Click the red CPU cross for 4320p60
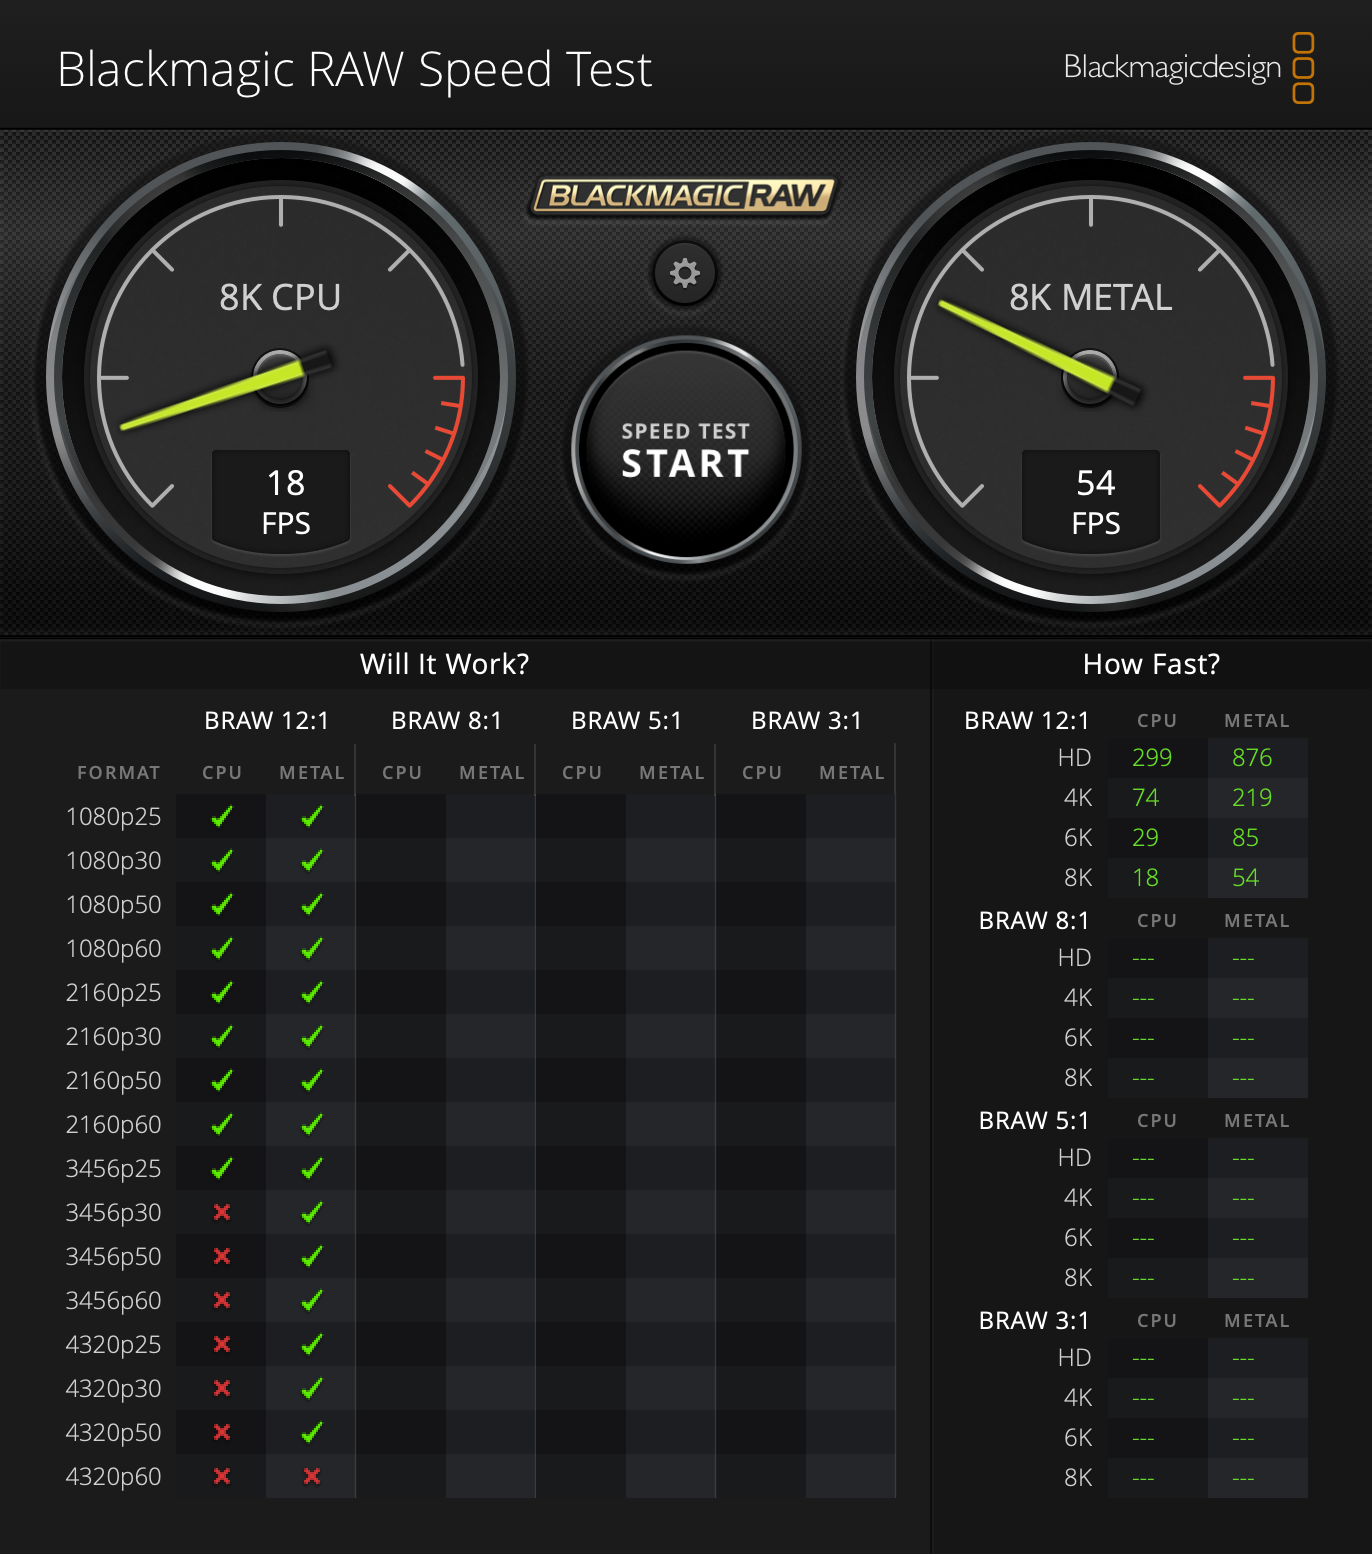 222,1476
